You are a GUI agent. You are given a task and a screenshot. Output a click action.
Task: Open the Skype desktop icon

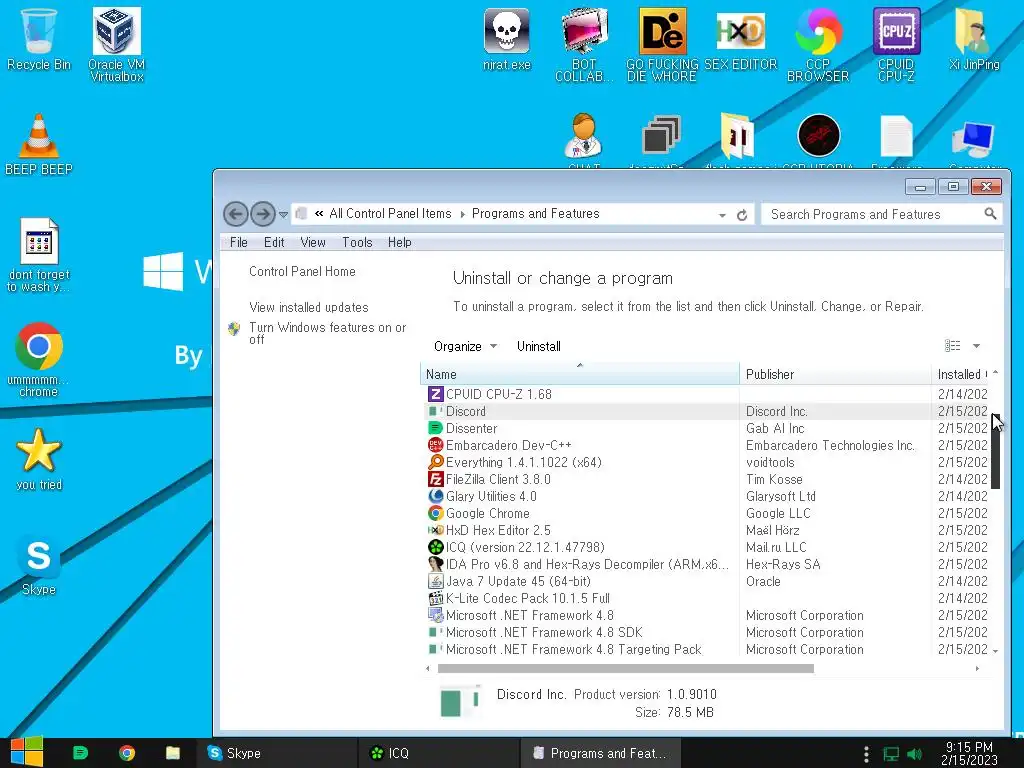coord(39,565)
